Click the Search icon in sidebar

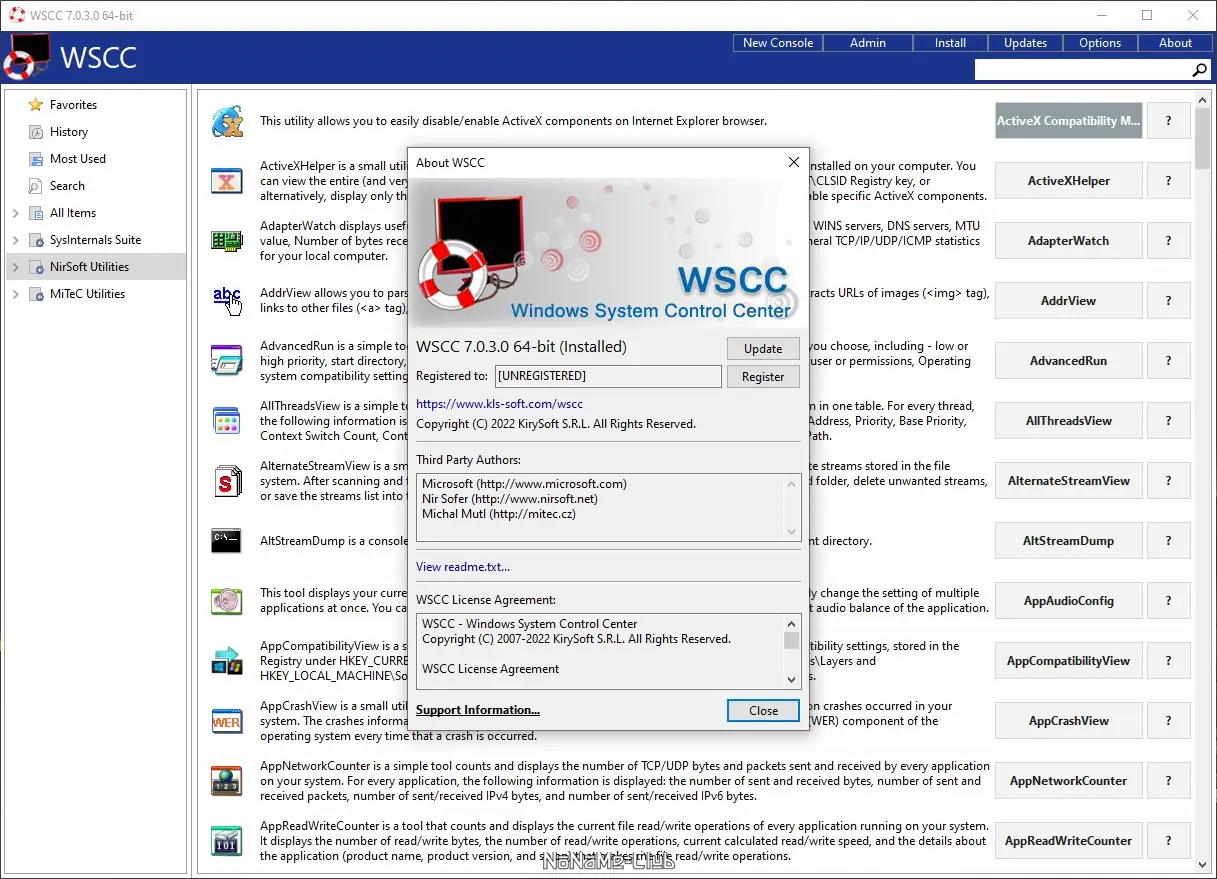tap(36, 186)
